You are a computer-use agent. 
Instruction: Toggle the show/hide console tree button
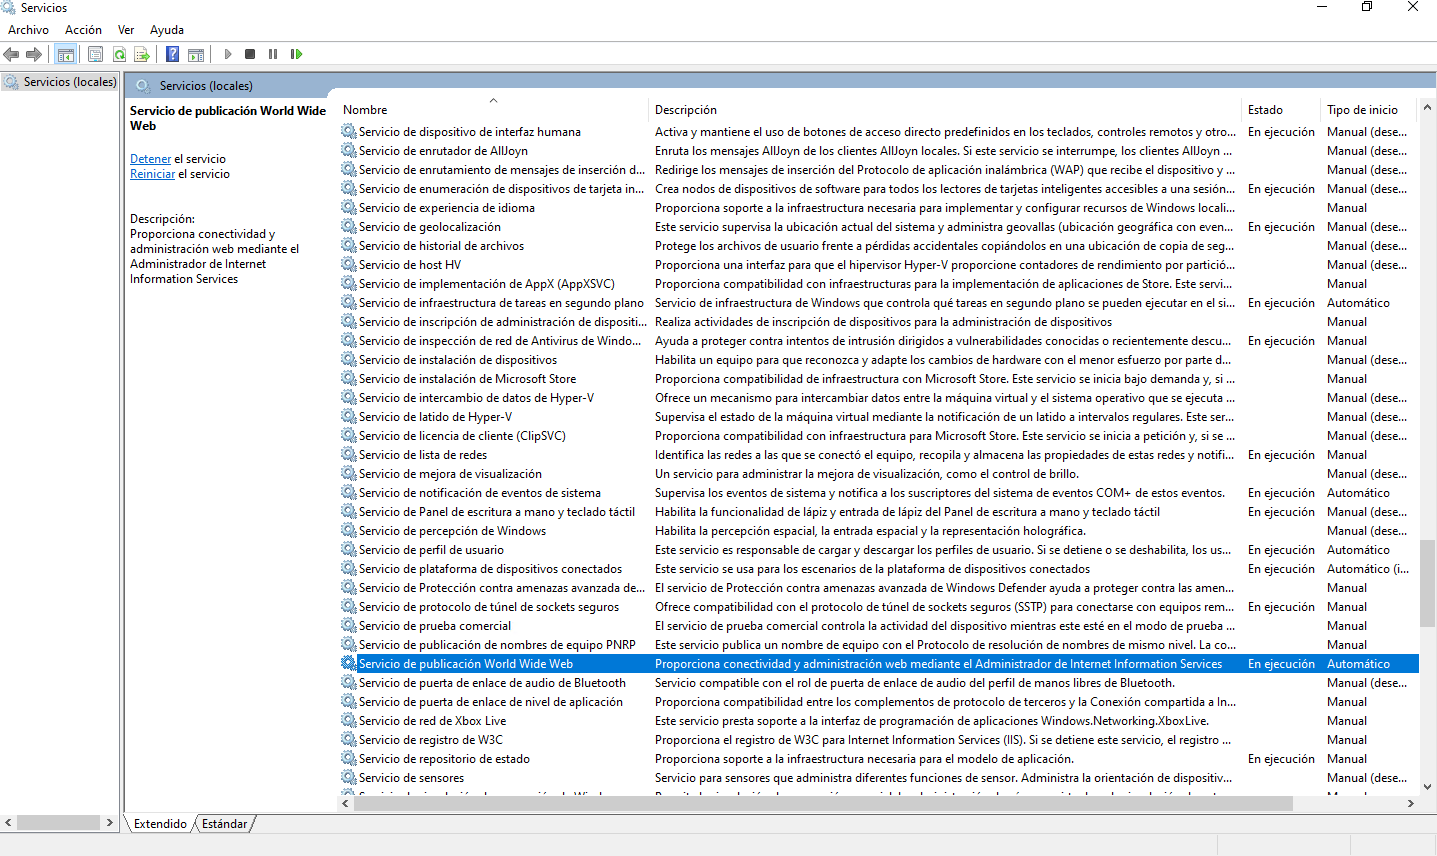click(x=65, y=54)
